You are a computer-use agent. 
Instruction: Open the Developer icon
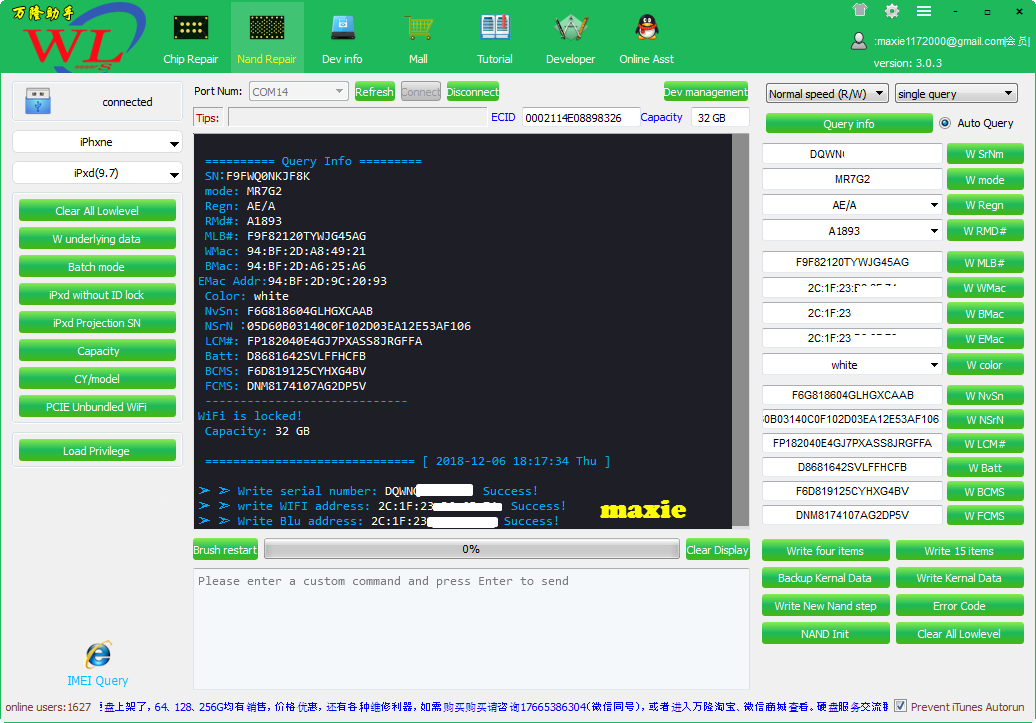[571, 28]
